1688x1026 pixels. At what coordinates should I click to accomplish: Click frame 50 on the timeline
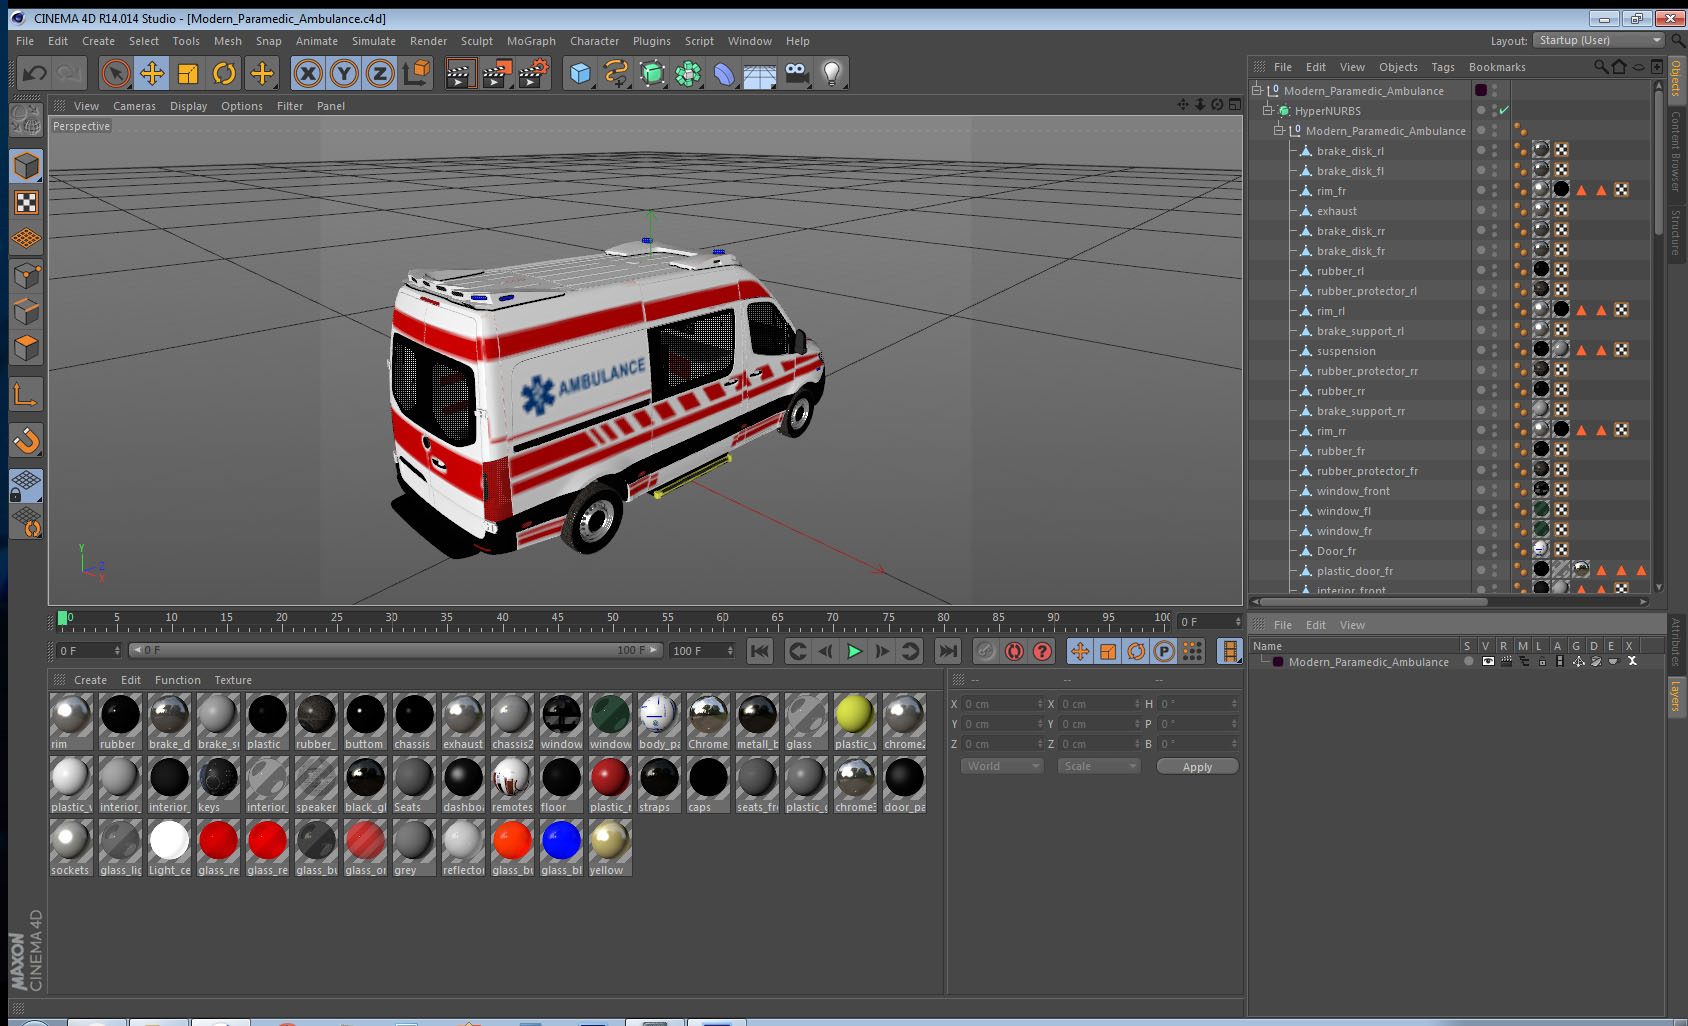(x=612, y=620)
